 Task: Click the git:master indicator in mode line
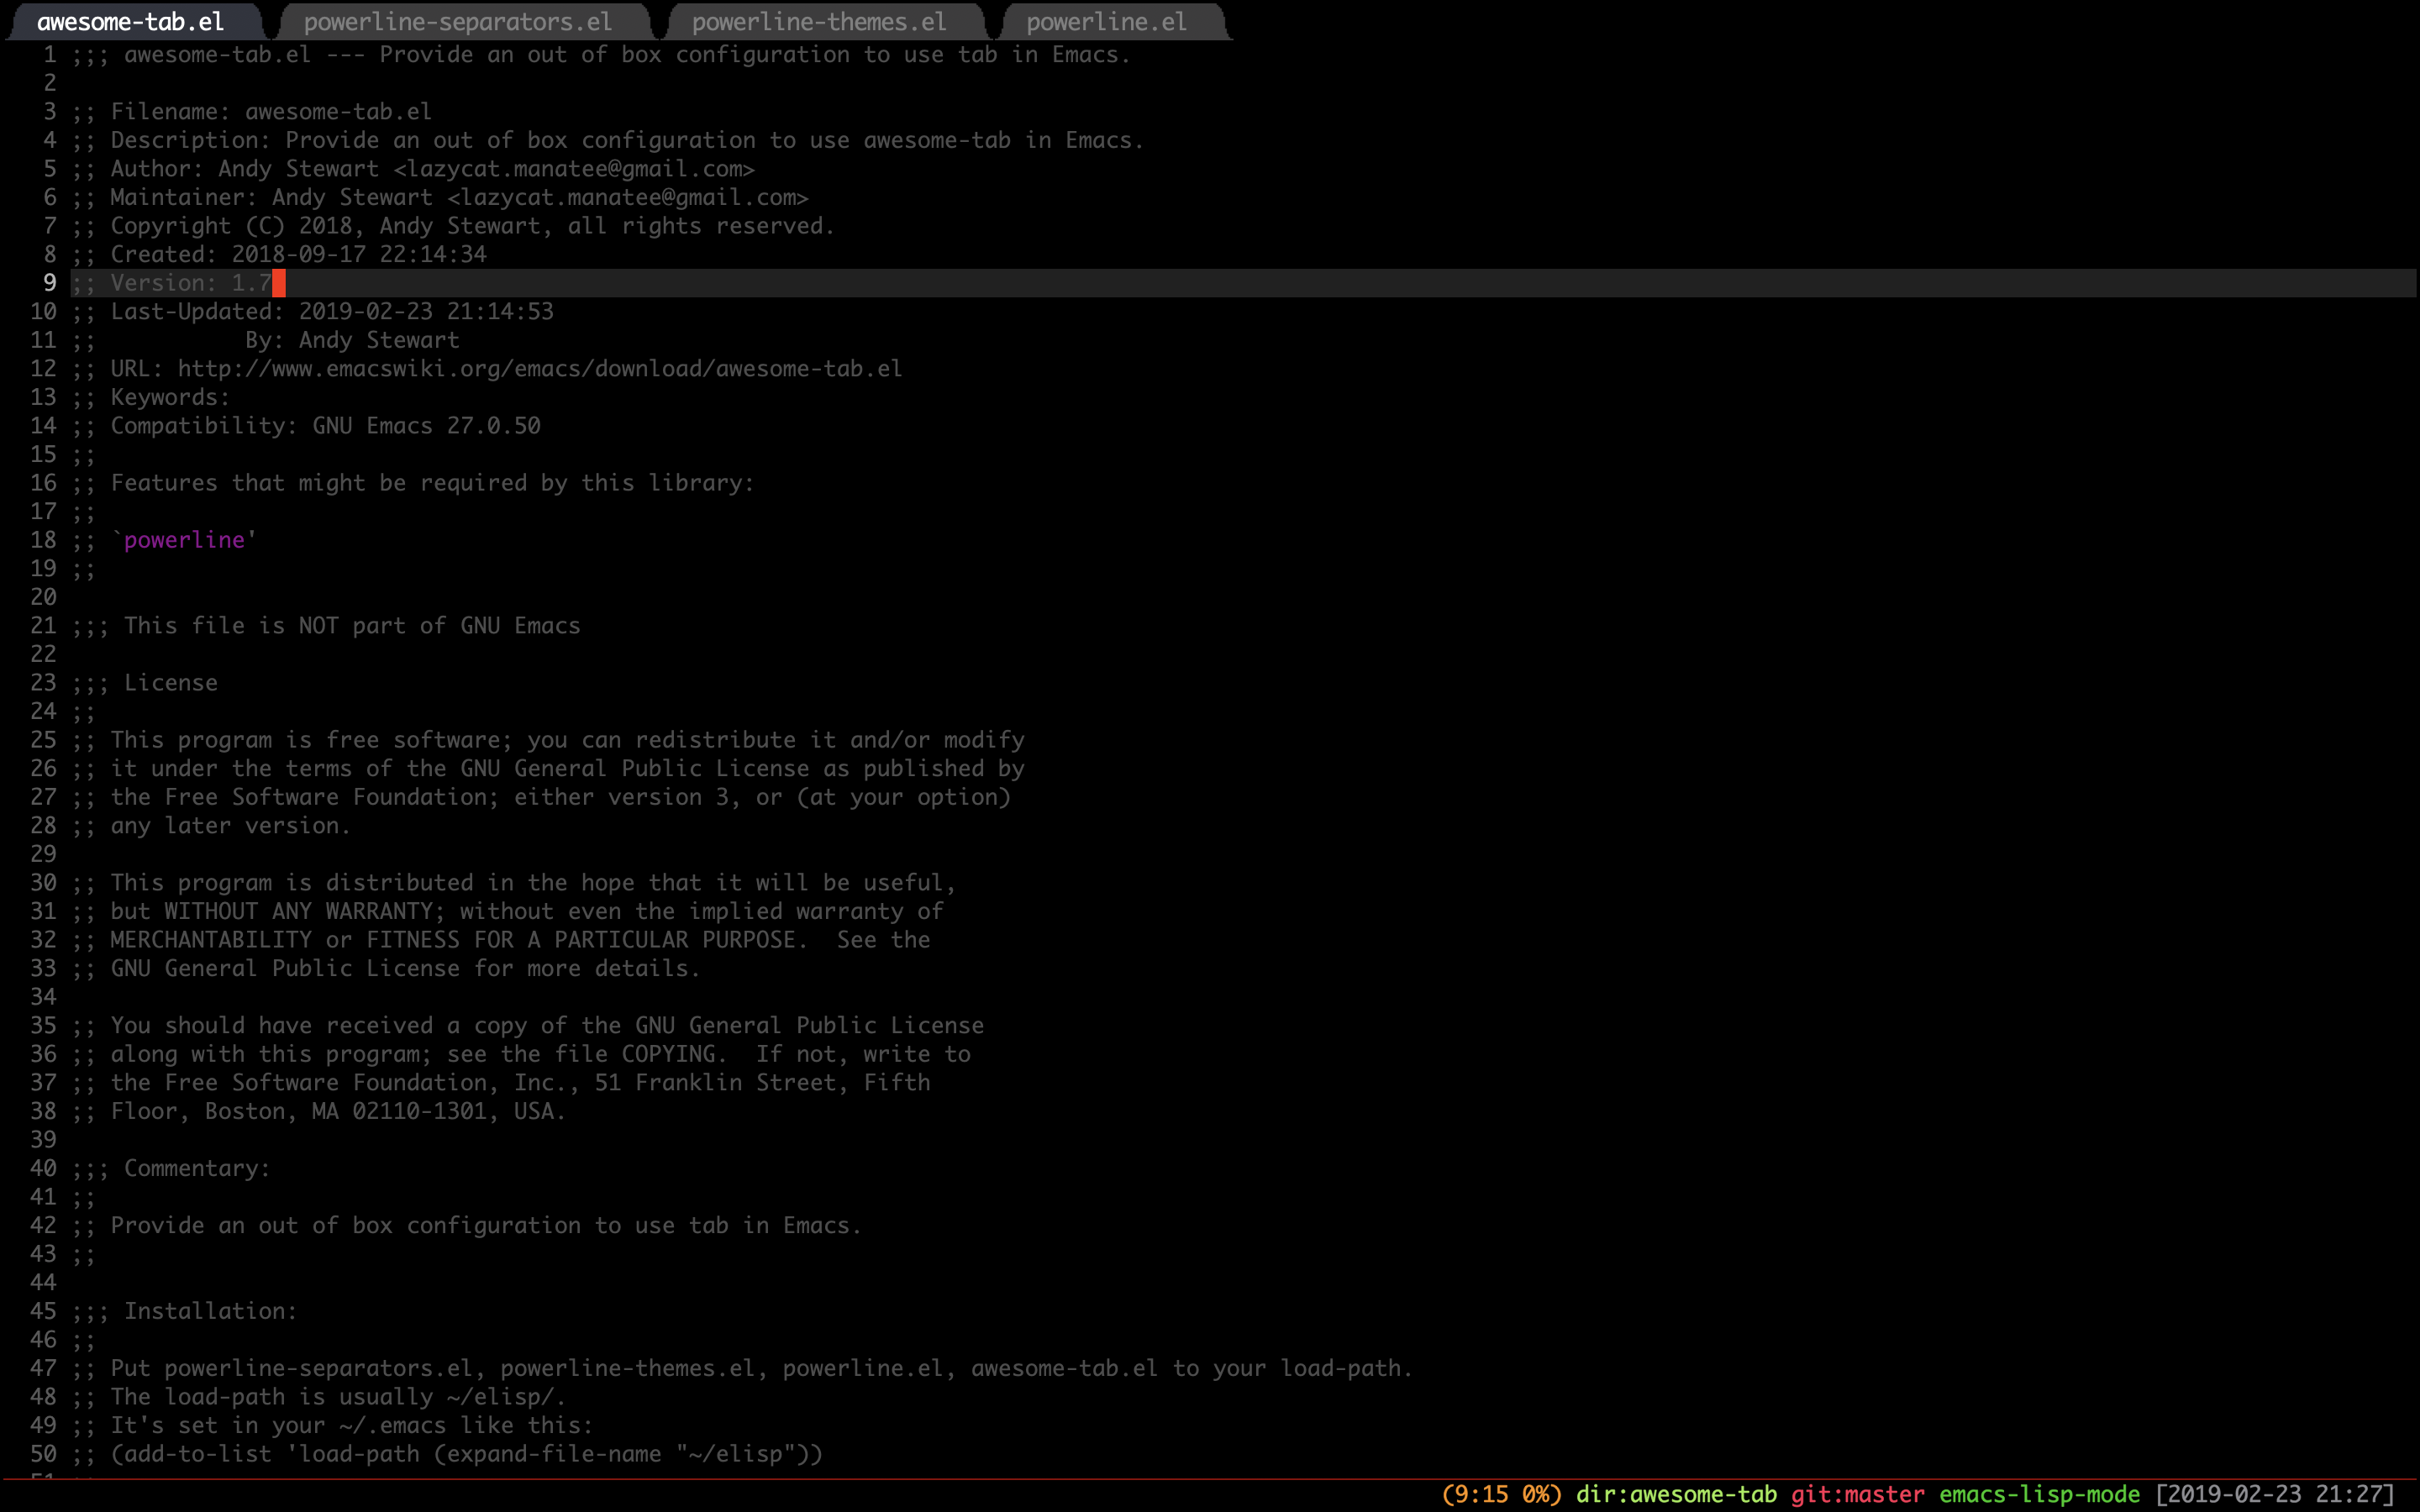click(1857, 1494)
